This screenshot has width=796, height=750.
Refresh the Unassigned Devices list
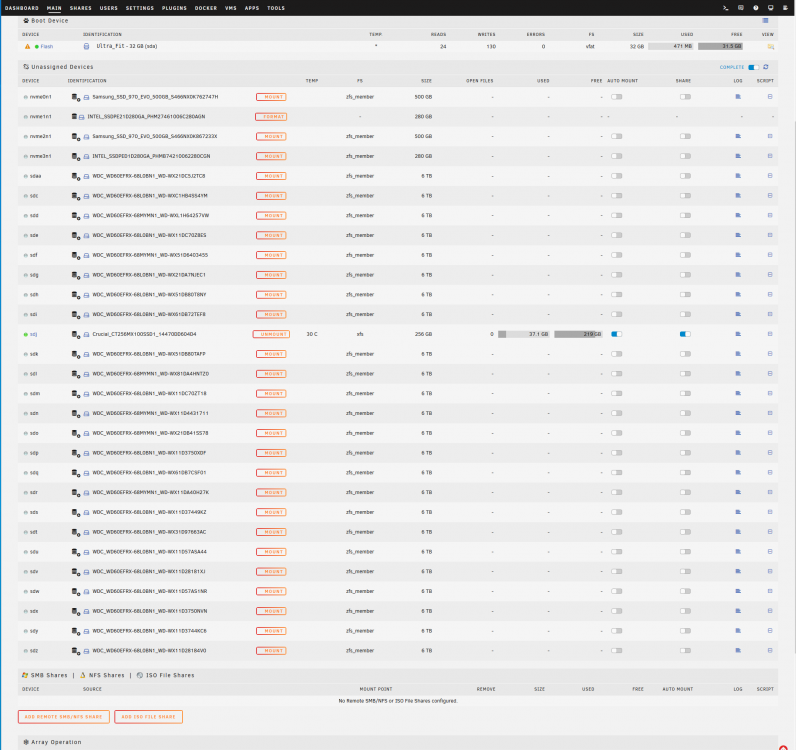(x=766, y=67)
